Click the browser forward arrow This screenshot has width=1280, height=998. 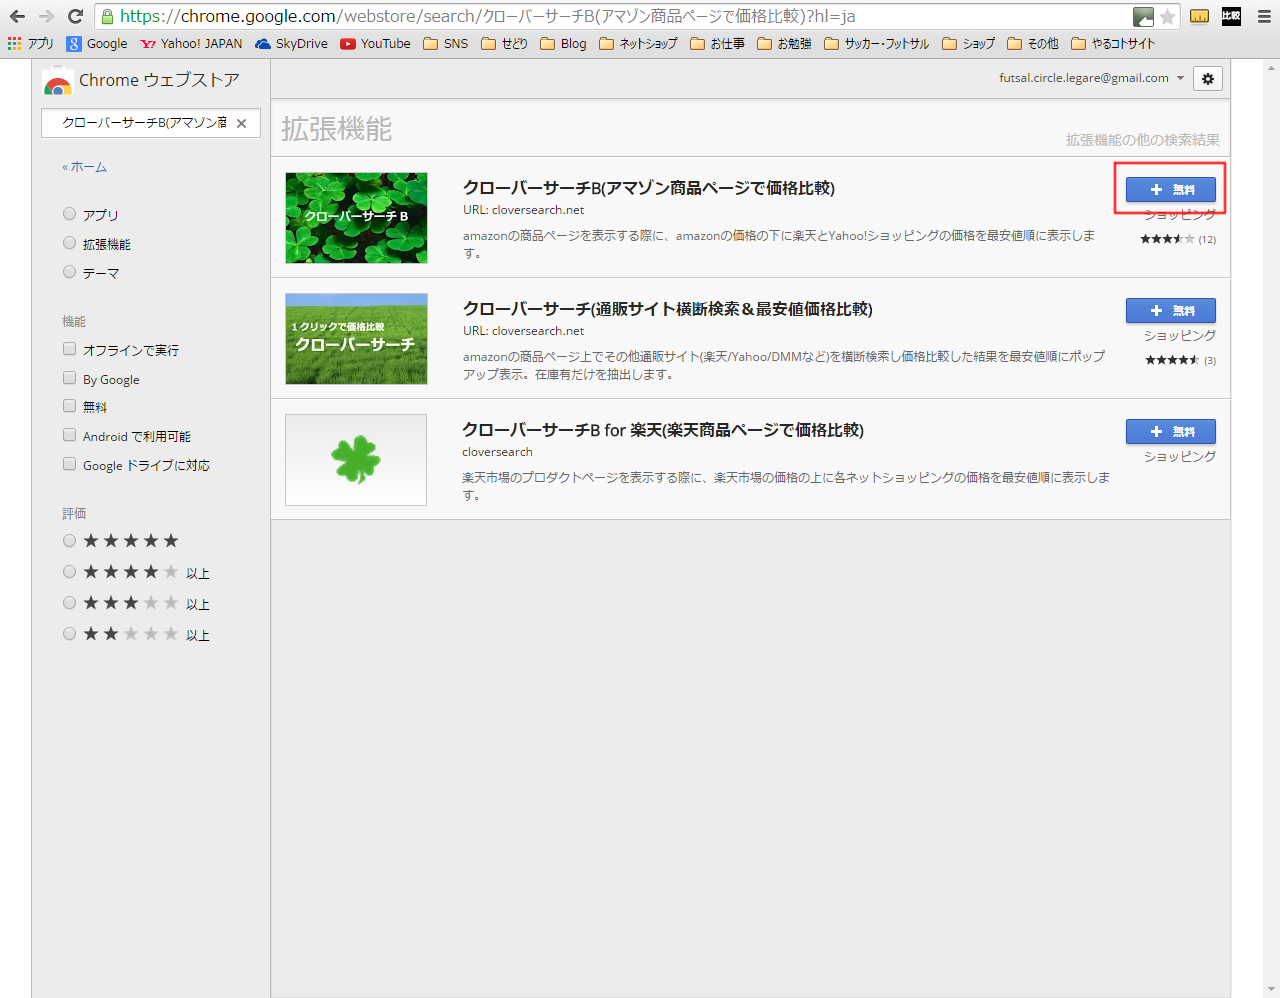(x=46, y=16)
